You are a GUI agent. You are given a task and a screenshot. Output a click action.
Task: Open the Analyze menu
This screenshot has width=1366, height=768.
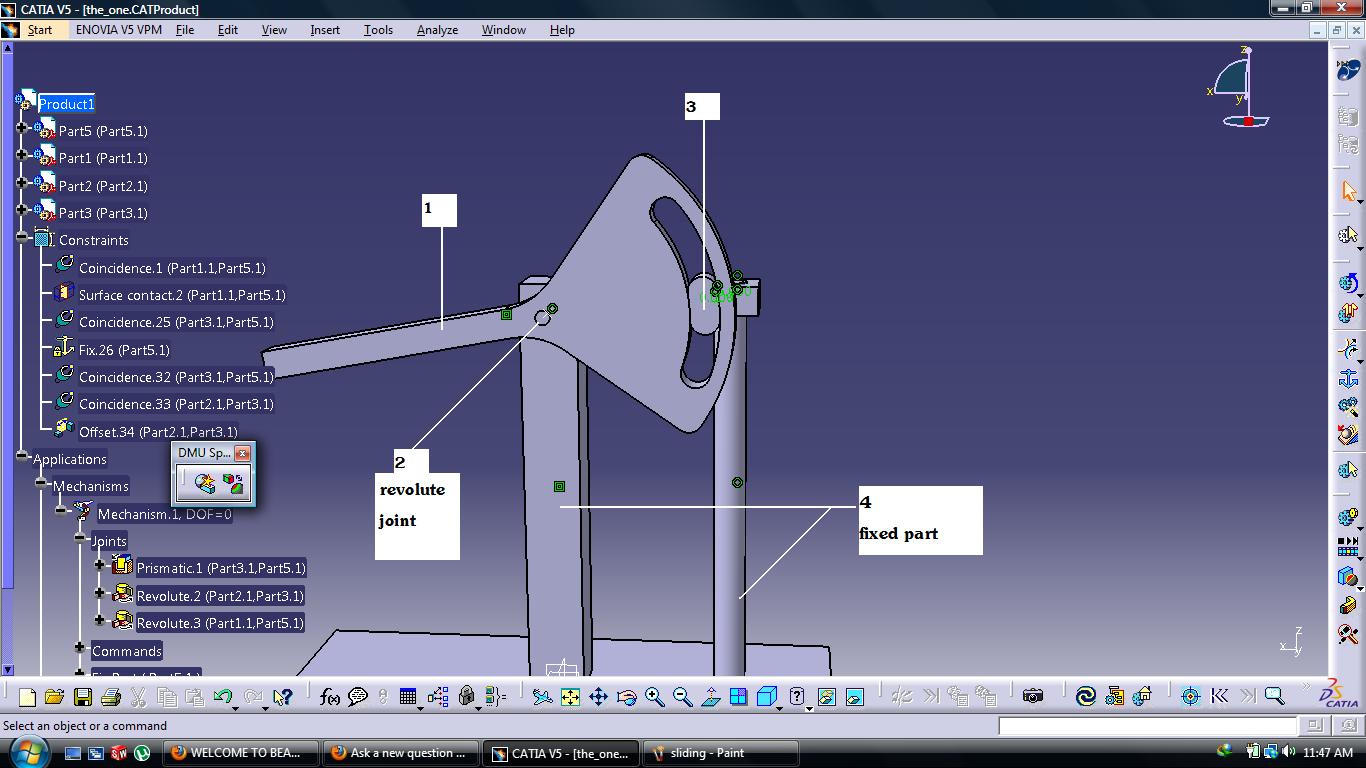[x=437, y=30]
